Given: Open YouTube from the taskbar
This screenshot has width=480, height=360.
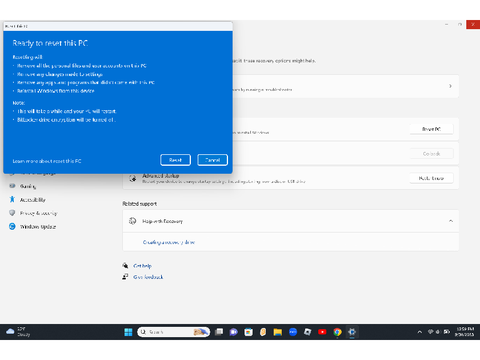Looking at the screenshot, I should coord(322,332).
